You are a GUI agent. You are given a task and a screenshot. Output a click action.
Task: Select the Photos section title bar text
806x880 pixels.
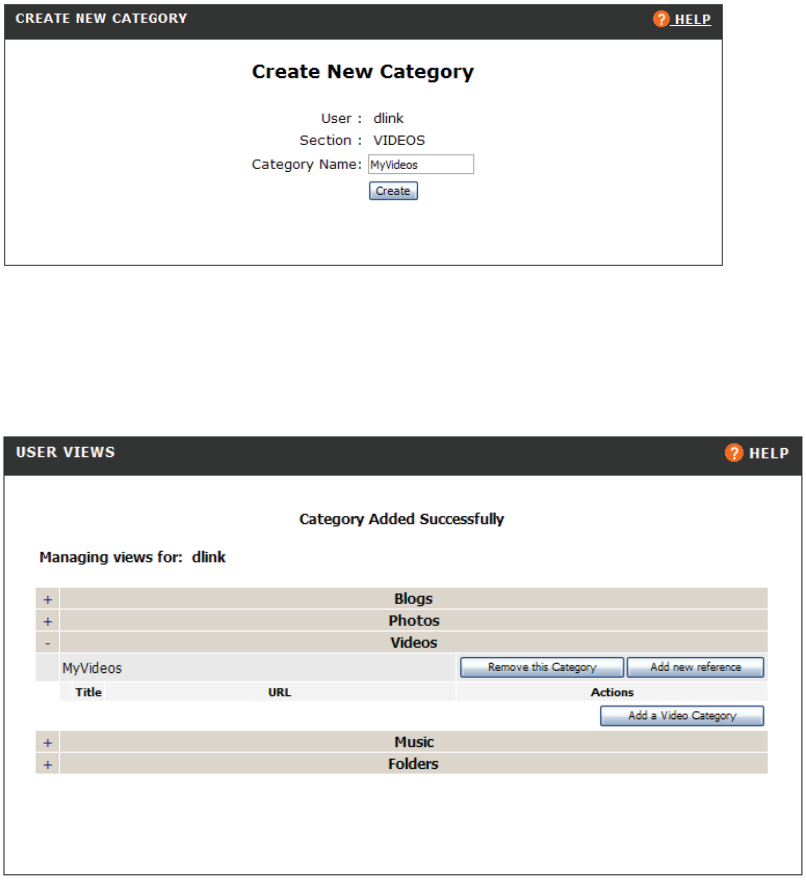pyautogui.click(x=413, y=621)
